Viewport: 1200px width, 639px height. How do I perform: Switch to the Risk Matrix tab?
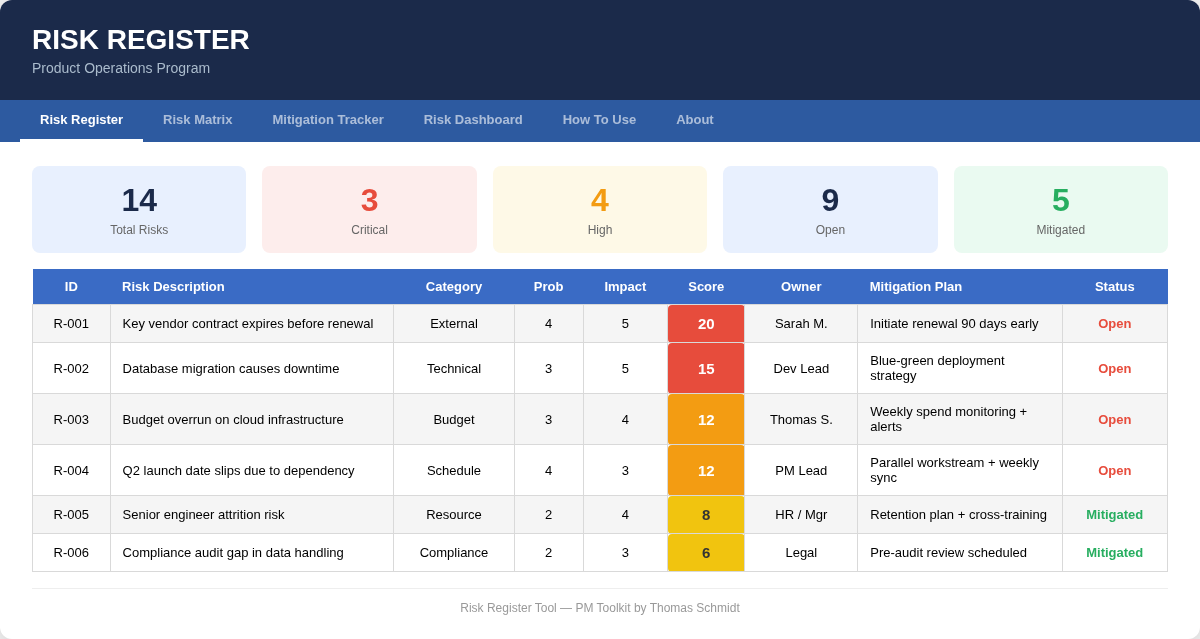click(x=197, y=119)
